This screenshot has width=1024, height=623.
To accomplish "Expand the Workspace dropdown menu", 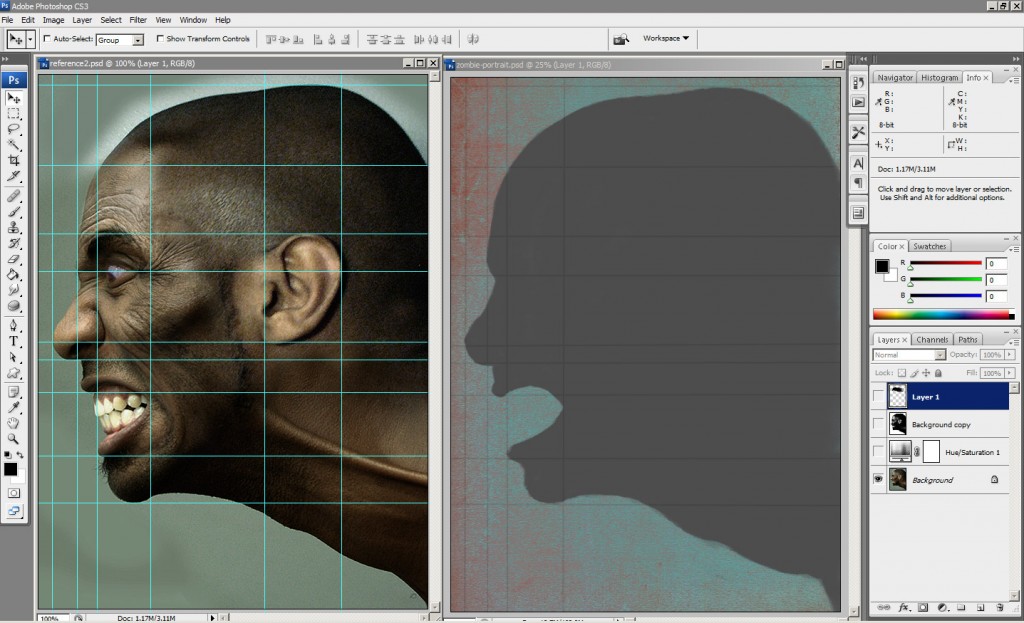I will [x=666, y=39].
